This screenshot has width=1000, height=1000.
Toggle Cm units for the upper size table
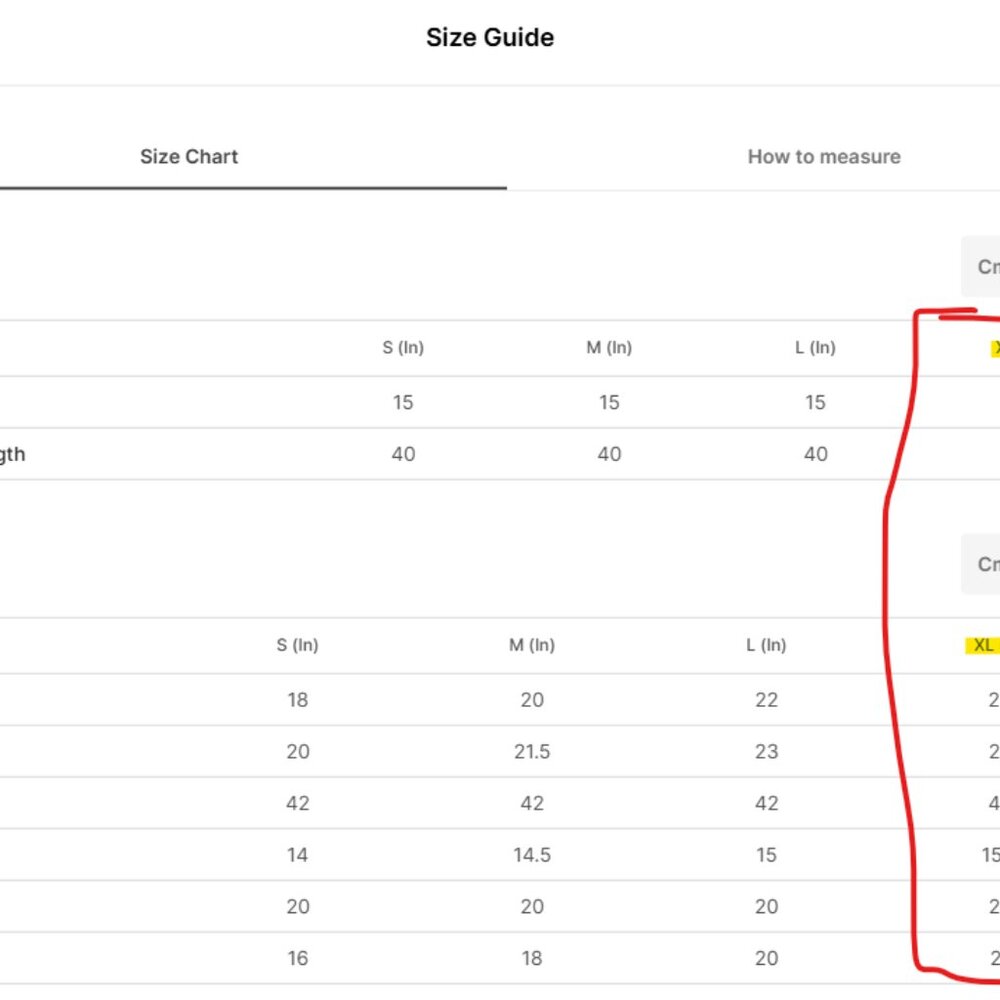(982, 267)
